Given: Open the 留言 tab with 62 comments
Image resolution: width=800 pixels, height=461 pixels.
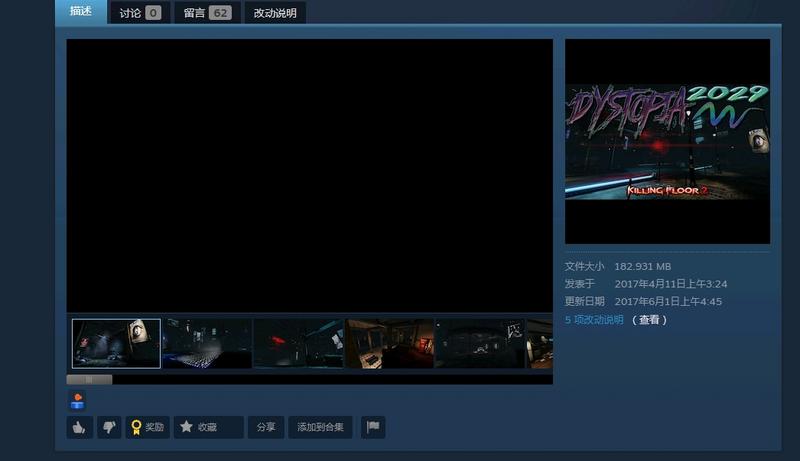Looking at the screenshot, I should 207,13.
